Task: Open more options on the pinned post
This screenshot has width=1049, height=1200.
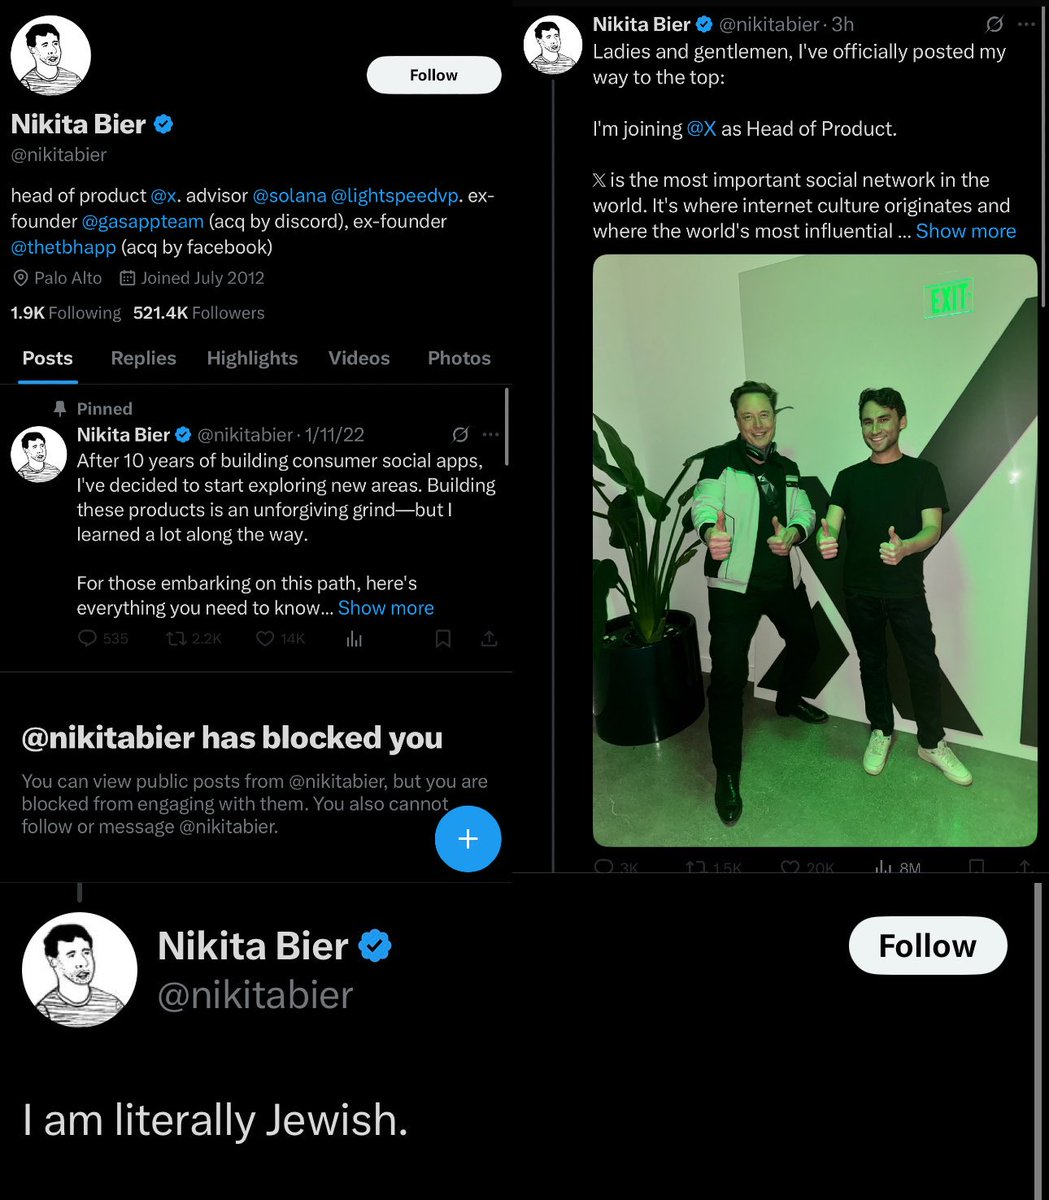Action: tap(491, 434)
